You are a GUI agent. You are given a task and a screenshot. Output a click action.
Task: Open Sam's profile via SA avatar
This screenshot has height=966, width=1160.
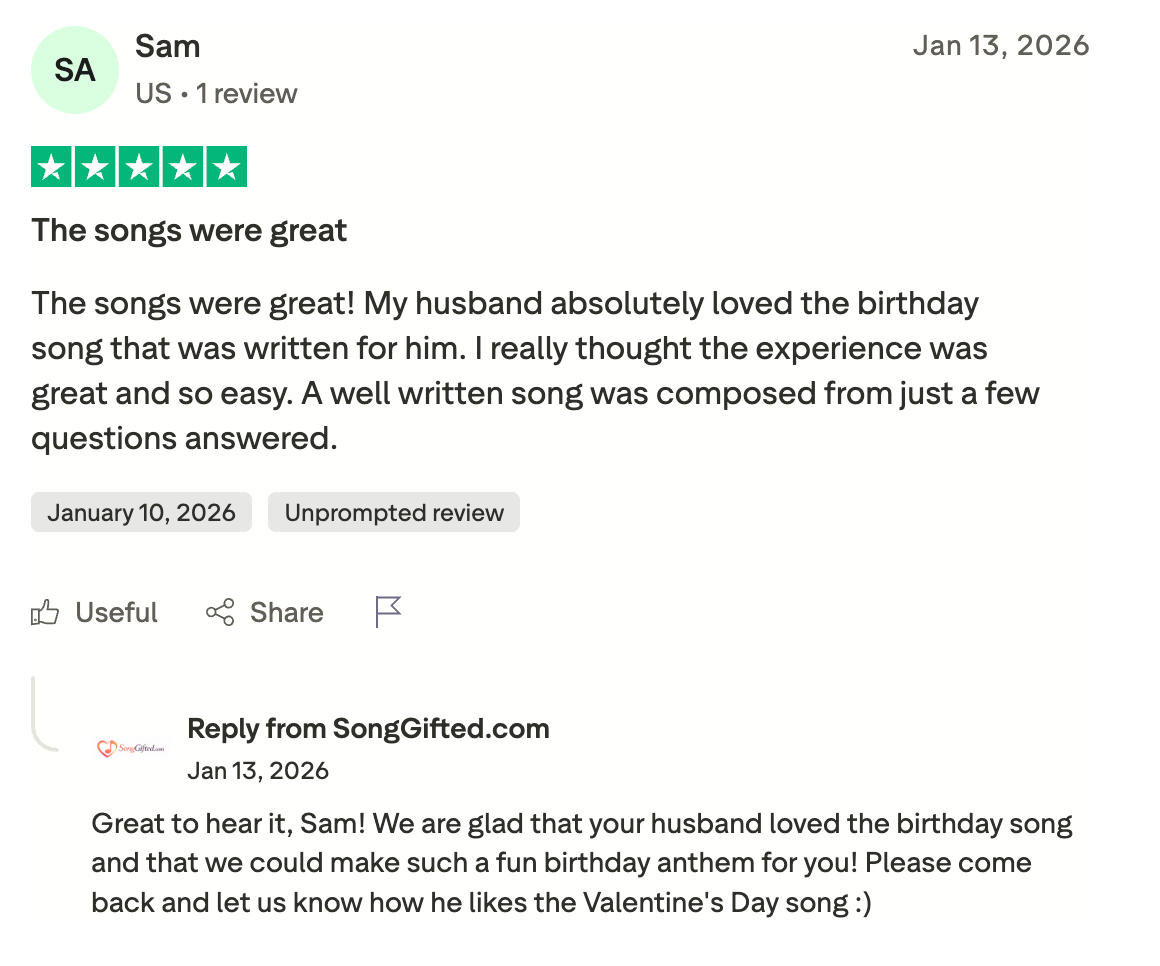point(75,70)
